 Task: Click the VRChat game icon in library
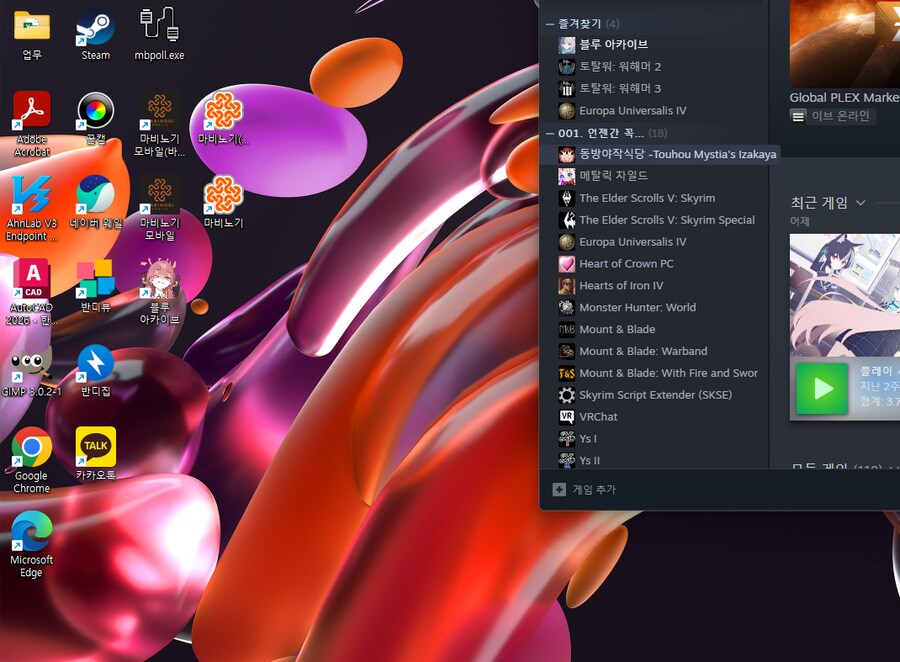[567, 417]
